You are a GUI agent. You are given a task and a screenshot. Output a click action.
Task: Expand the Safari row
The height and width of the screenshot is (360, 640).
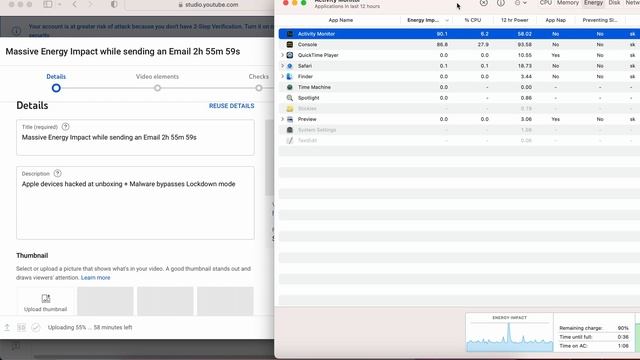(x=282, y=66)
